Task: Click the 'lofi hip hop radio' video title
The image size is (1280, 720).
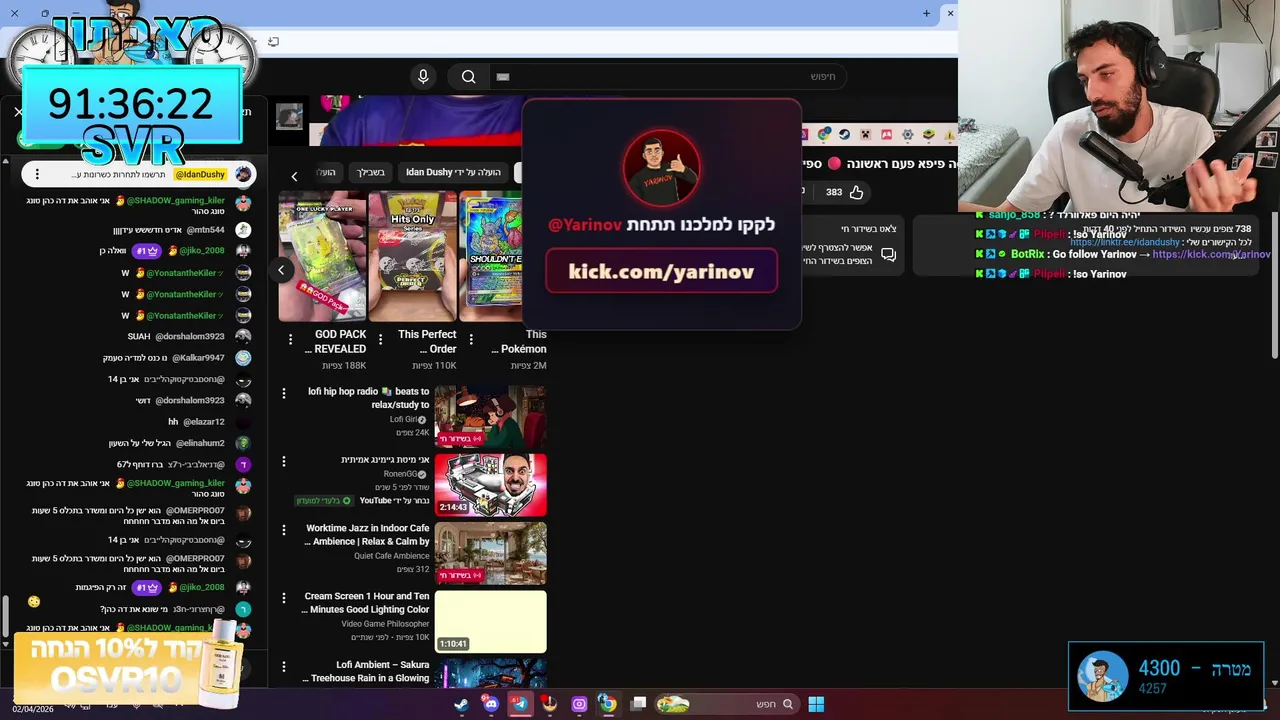Action: [x=368, y=398]
